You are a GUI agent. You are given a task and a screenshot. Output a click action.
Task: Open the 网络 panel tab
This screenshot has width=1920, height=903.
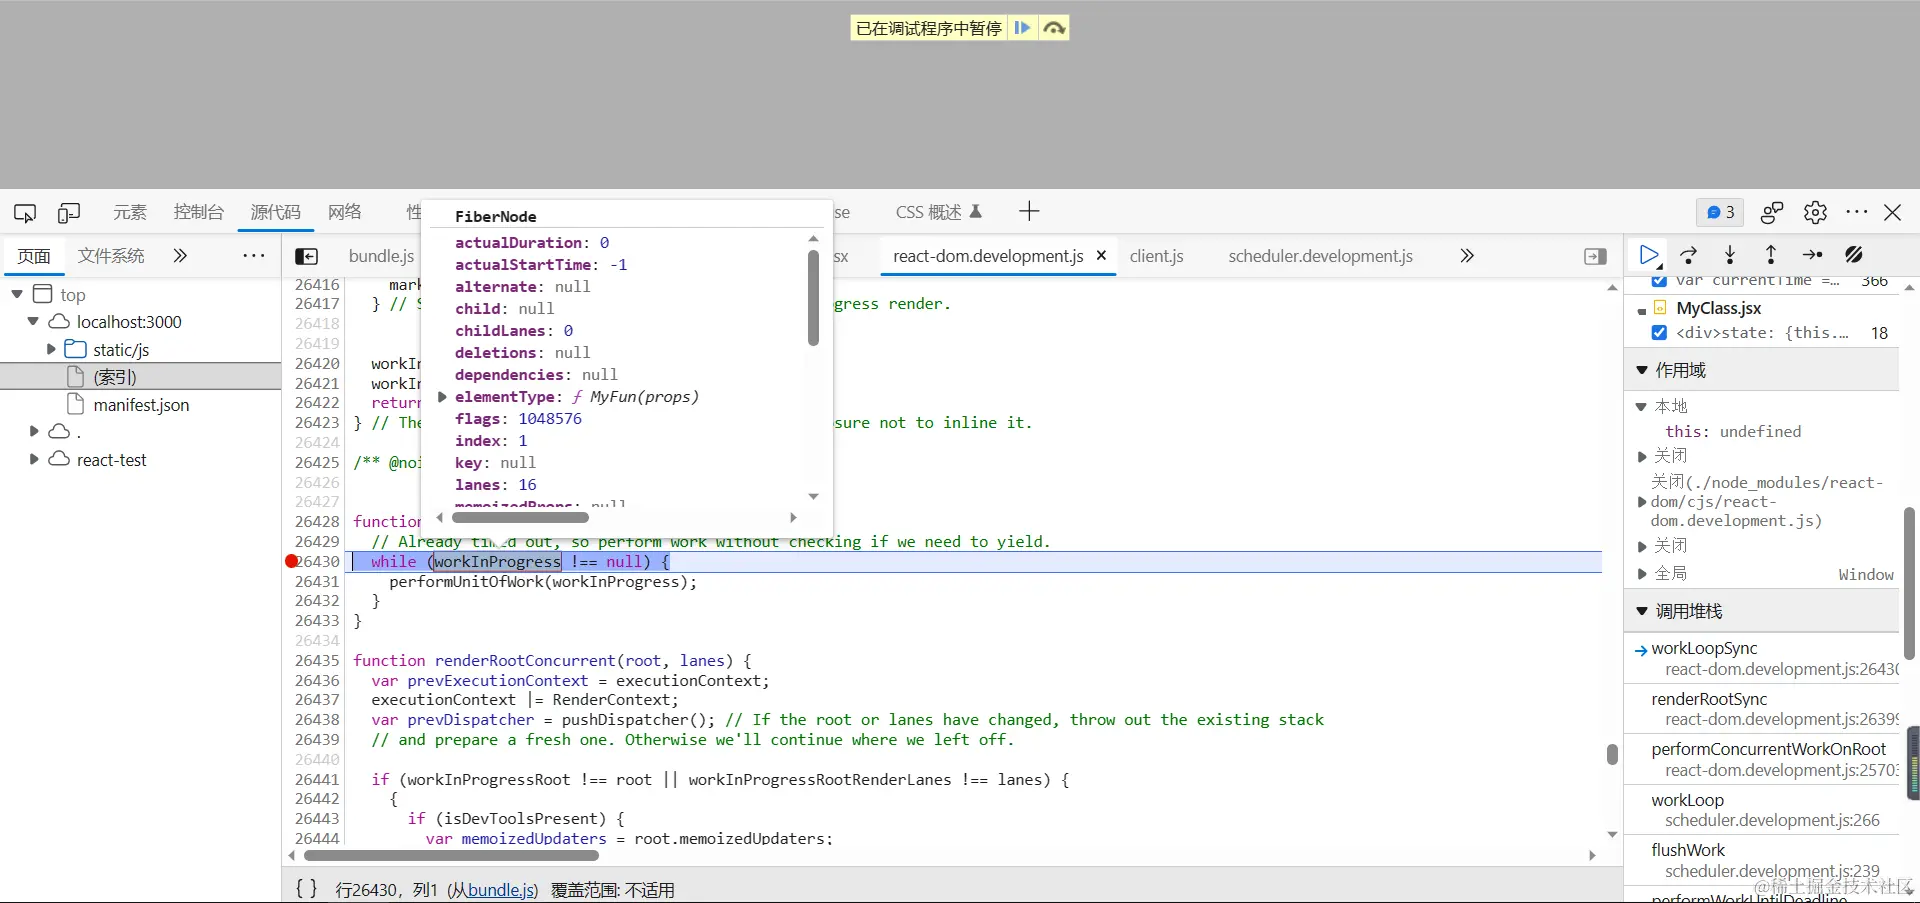pyautogui.click(x=345, y=212)
